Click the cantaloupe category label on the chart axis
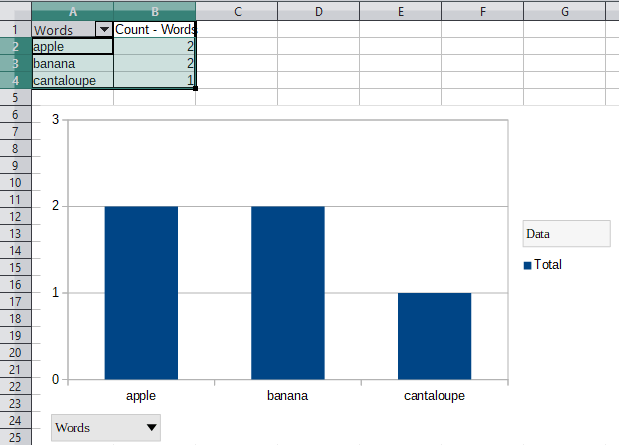Image resolution: width=619 pixels, height=445 pixels. [x=434, y=396]
